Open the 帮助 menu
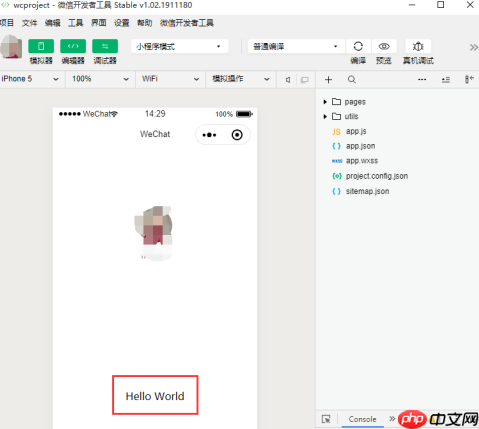The width and height of the screenshot is (479, 429). click(145, 23)
